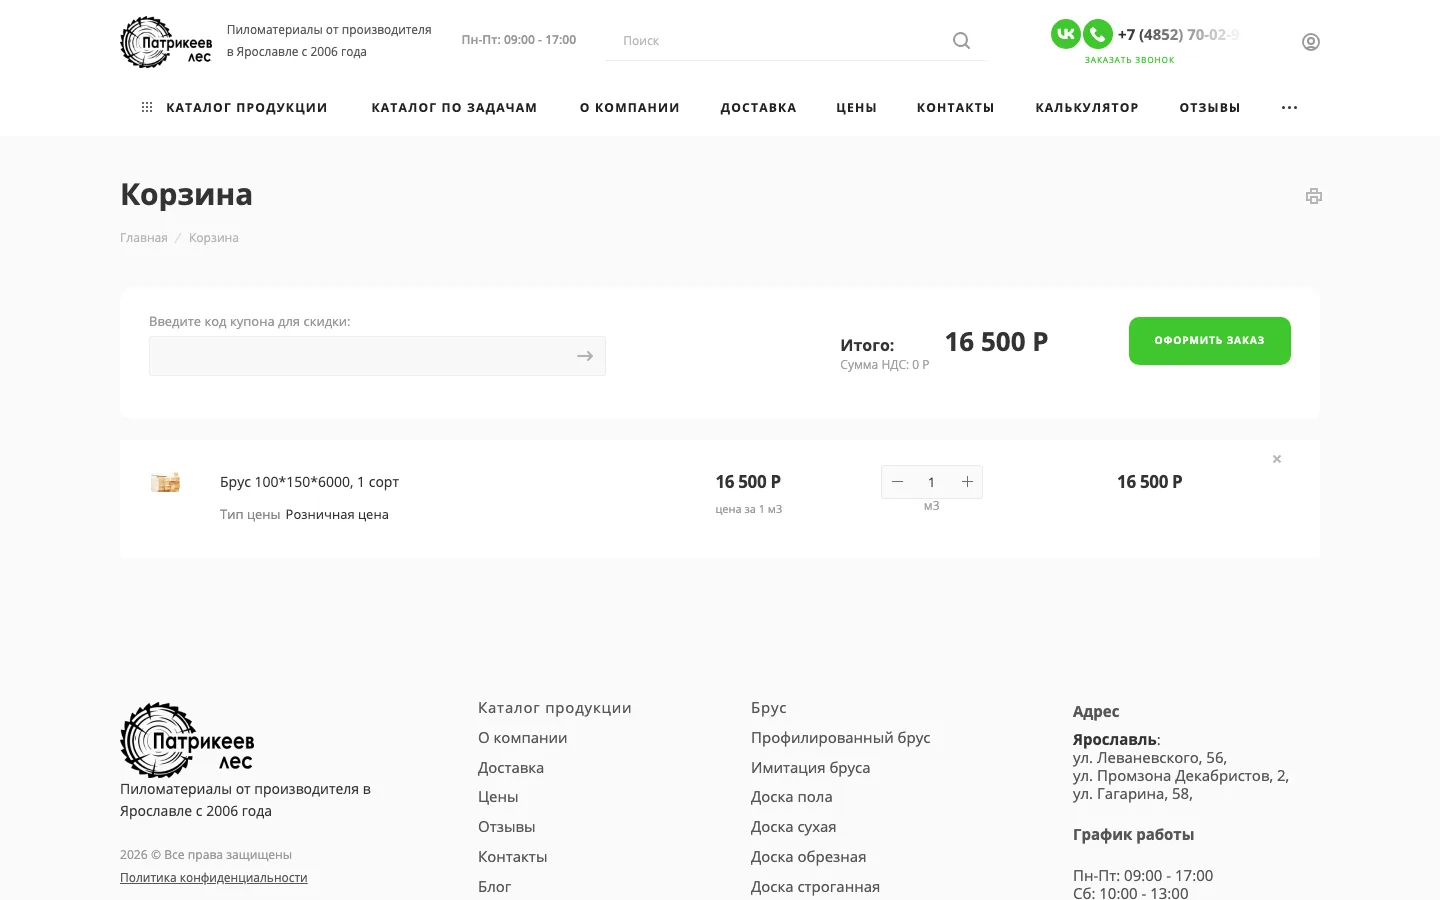Go to Главная breadcrumb
This screenshot has height=900, width=1440.
tap(144, 238)
